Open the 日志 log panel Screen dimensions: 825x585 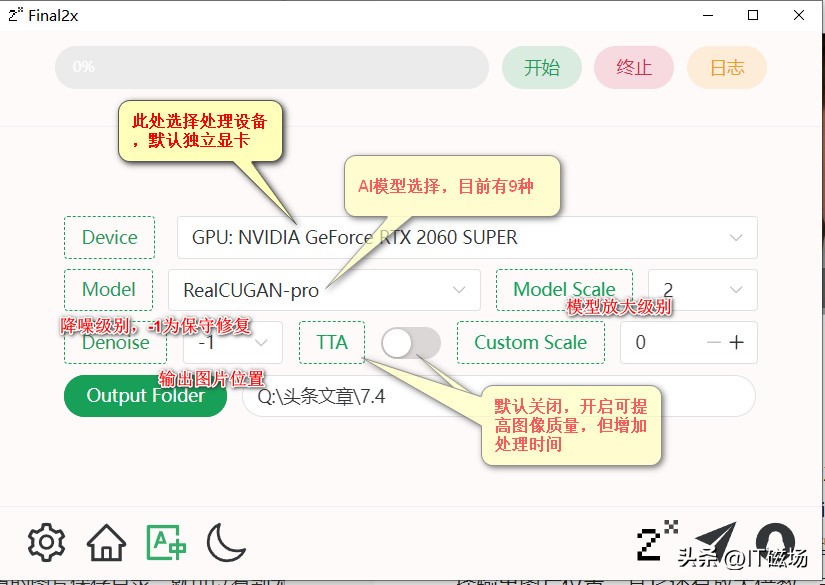pos(726,67)
